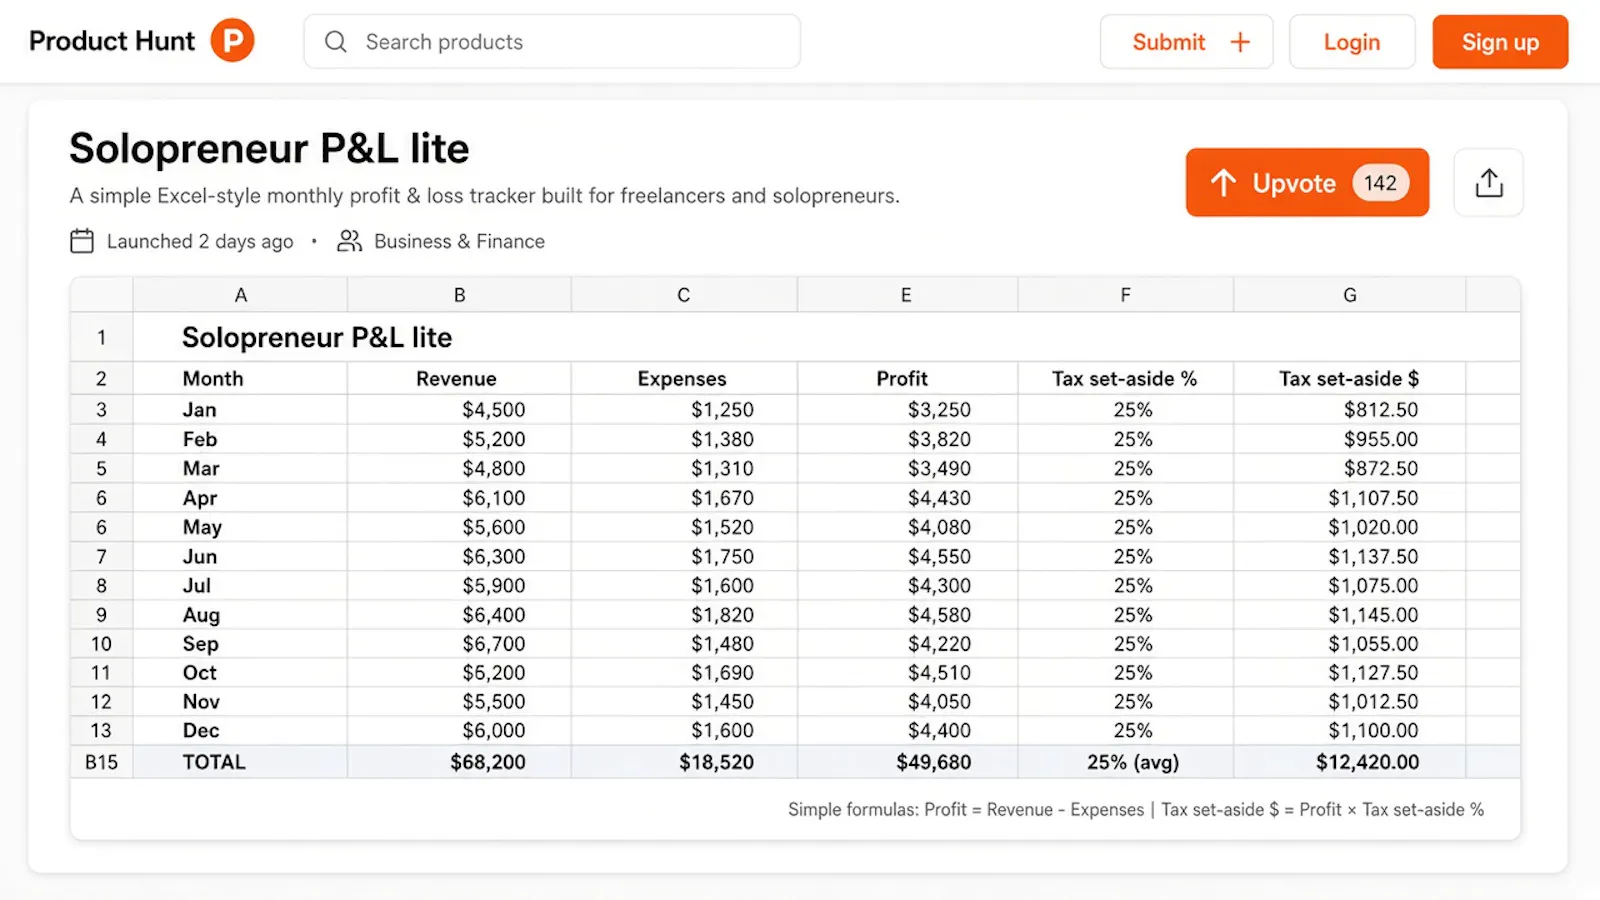Click Nov expenses cell '$1,450'
This screenshot has width=1600, height=900.
click(x=684, y=702)
